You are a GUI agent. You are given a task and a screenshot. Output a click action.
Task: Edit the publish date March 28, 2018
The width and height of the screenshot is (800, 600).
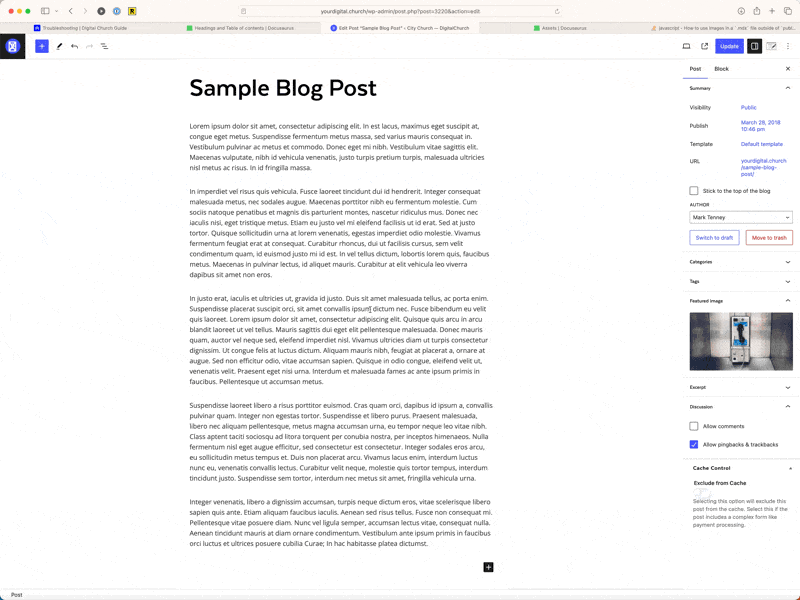760,126
